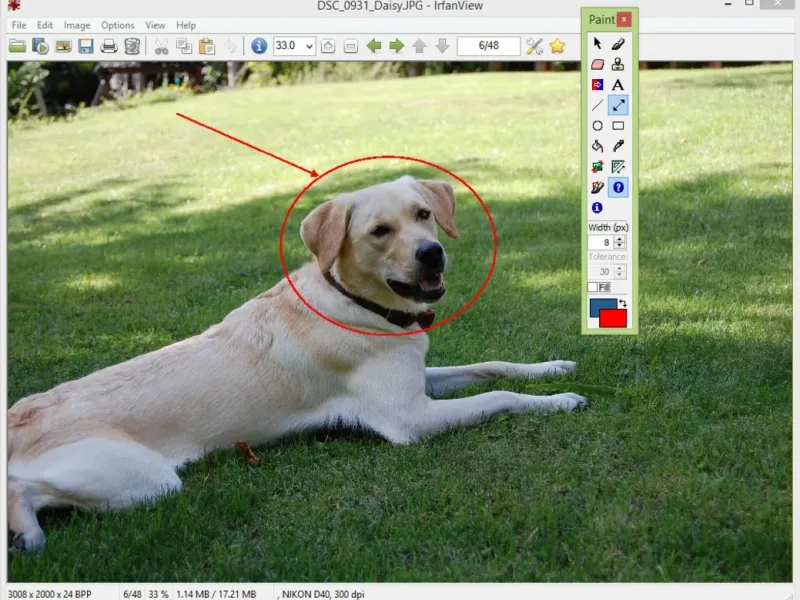
Task: Select the measure tool in Paint panel
Action: click(618, 167)
